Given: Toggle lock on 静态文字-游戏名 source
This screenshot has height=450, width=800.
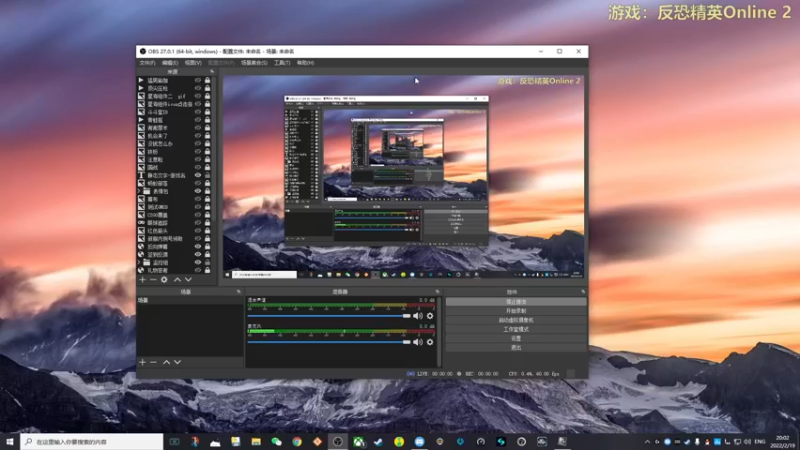Looking at the screenshot, I should 208,175.
